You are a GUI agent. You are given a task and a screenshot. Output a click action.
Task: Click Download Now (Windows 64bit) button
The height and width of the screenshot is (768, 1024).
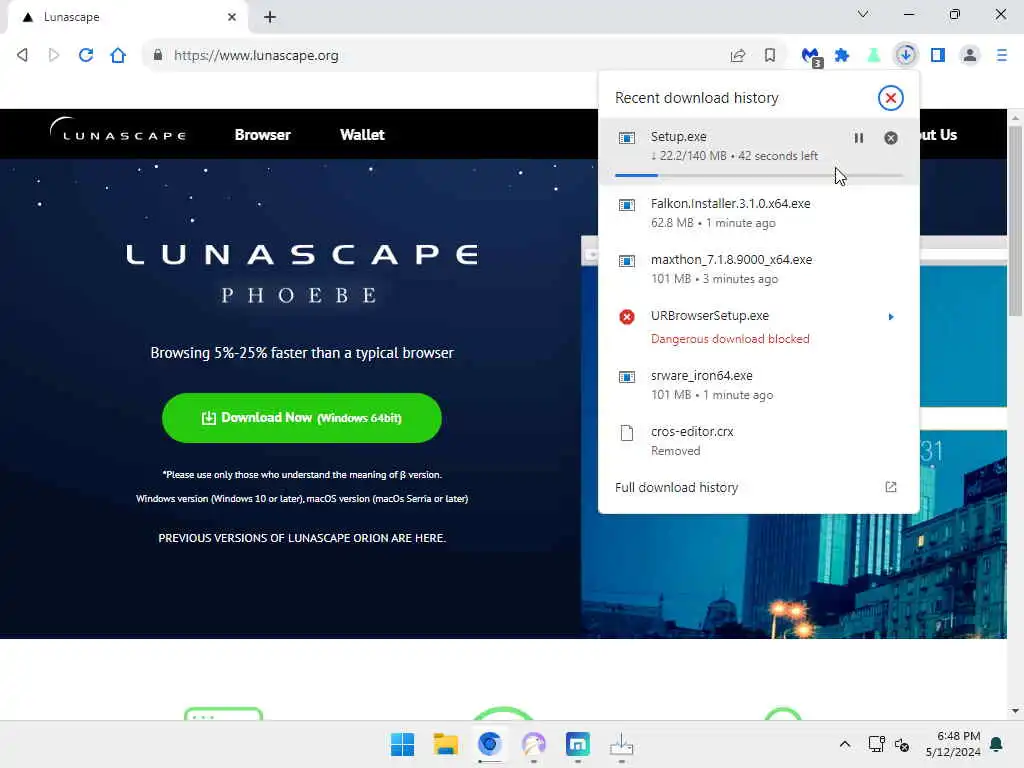pyautogui.click(x=302, y=418)
